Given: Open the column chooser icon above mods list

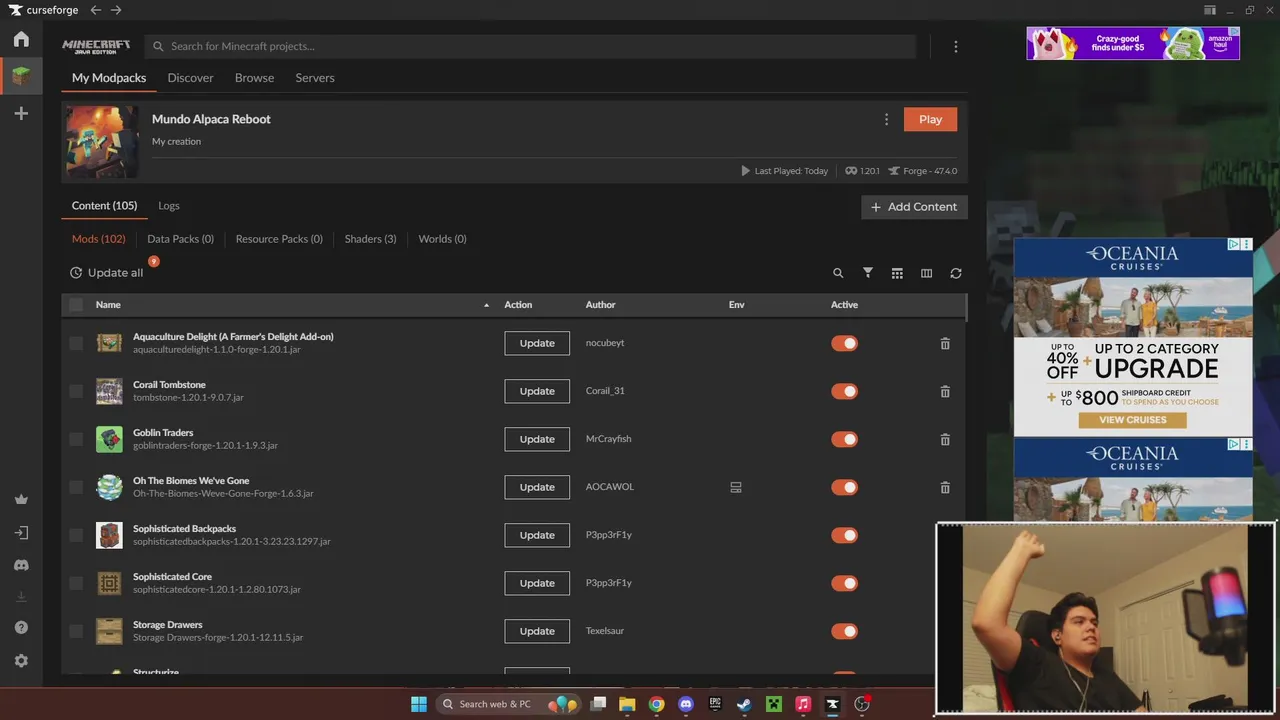Looking at the screenshot, I should tap(926, 273).
